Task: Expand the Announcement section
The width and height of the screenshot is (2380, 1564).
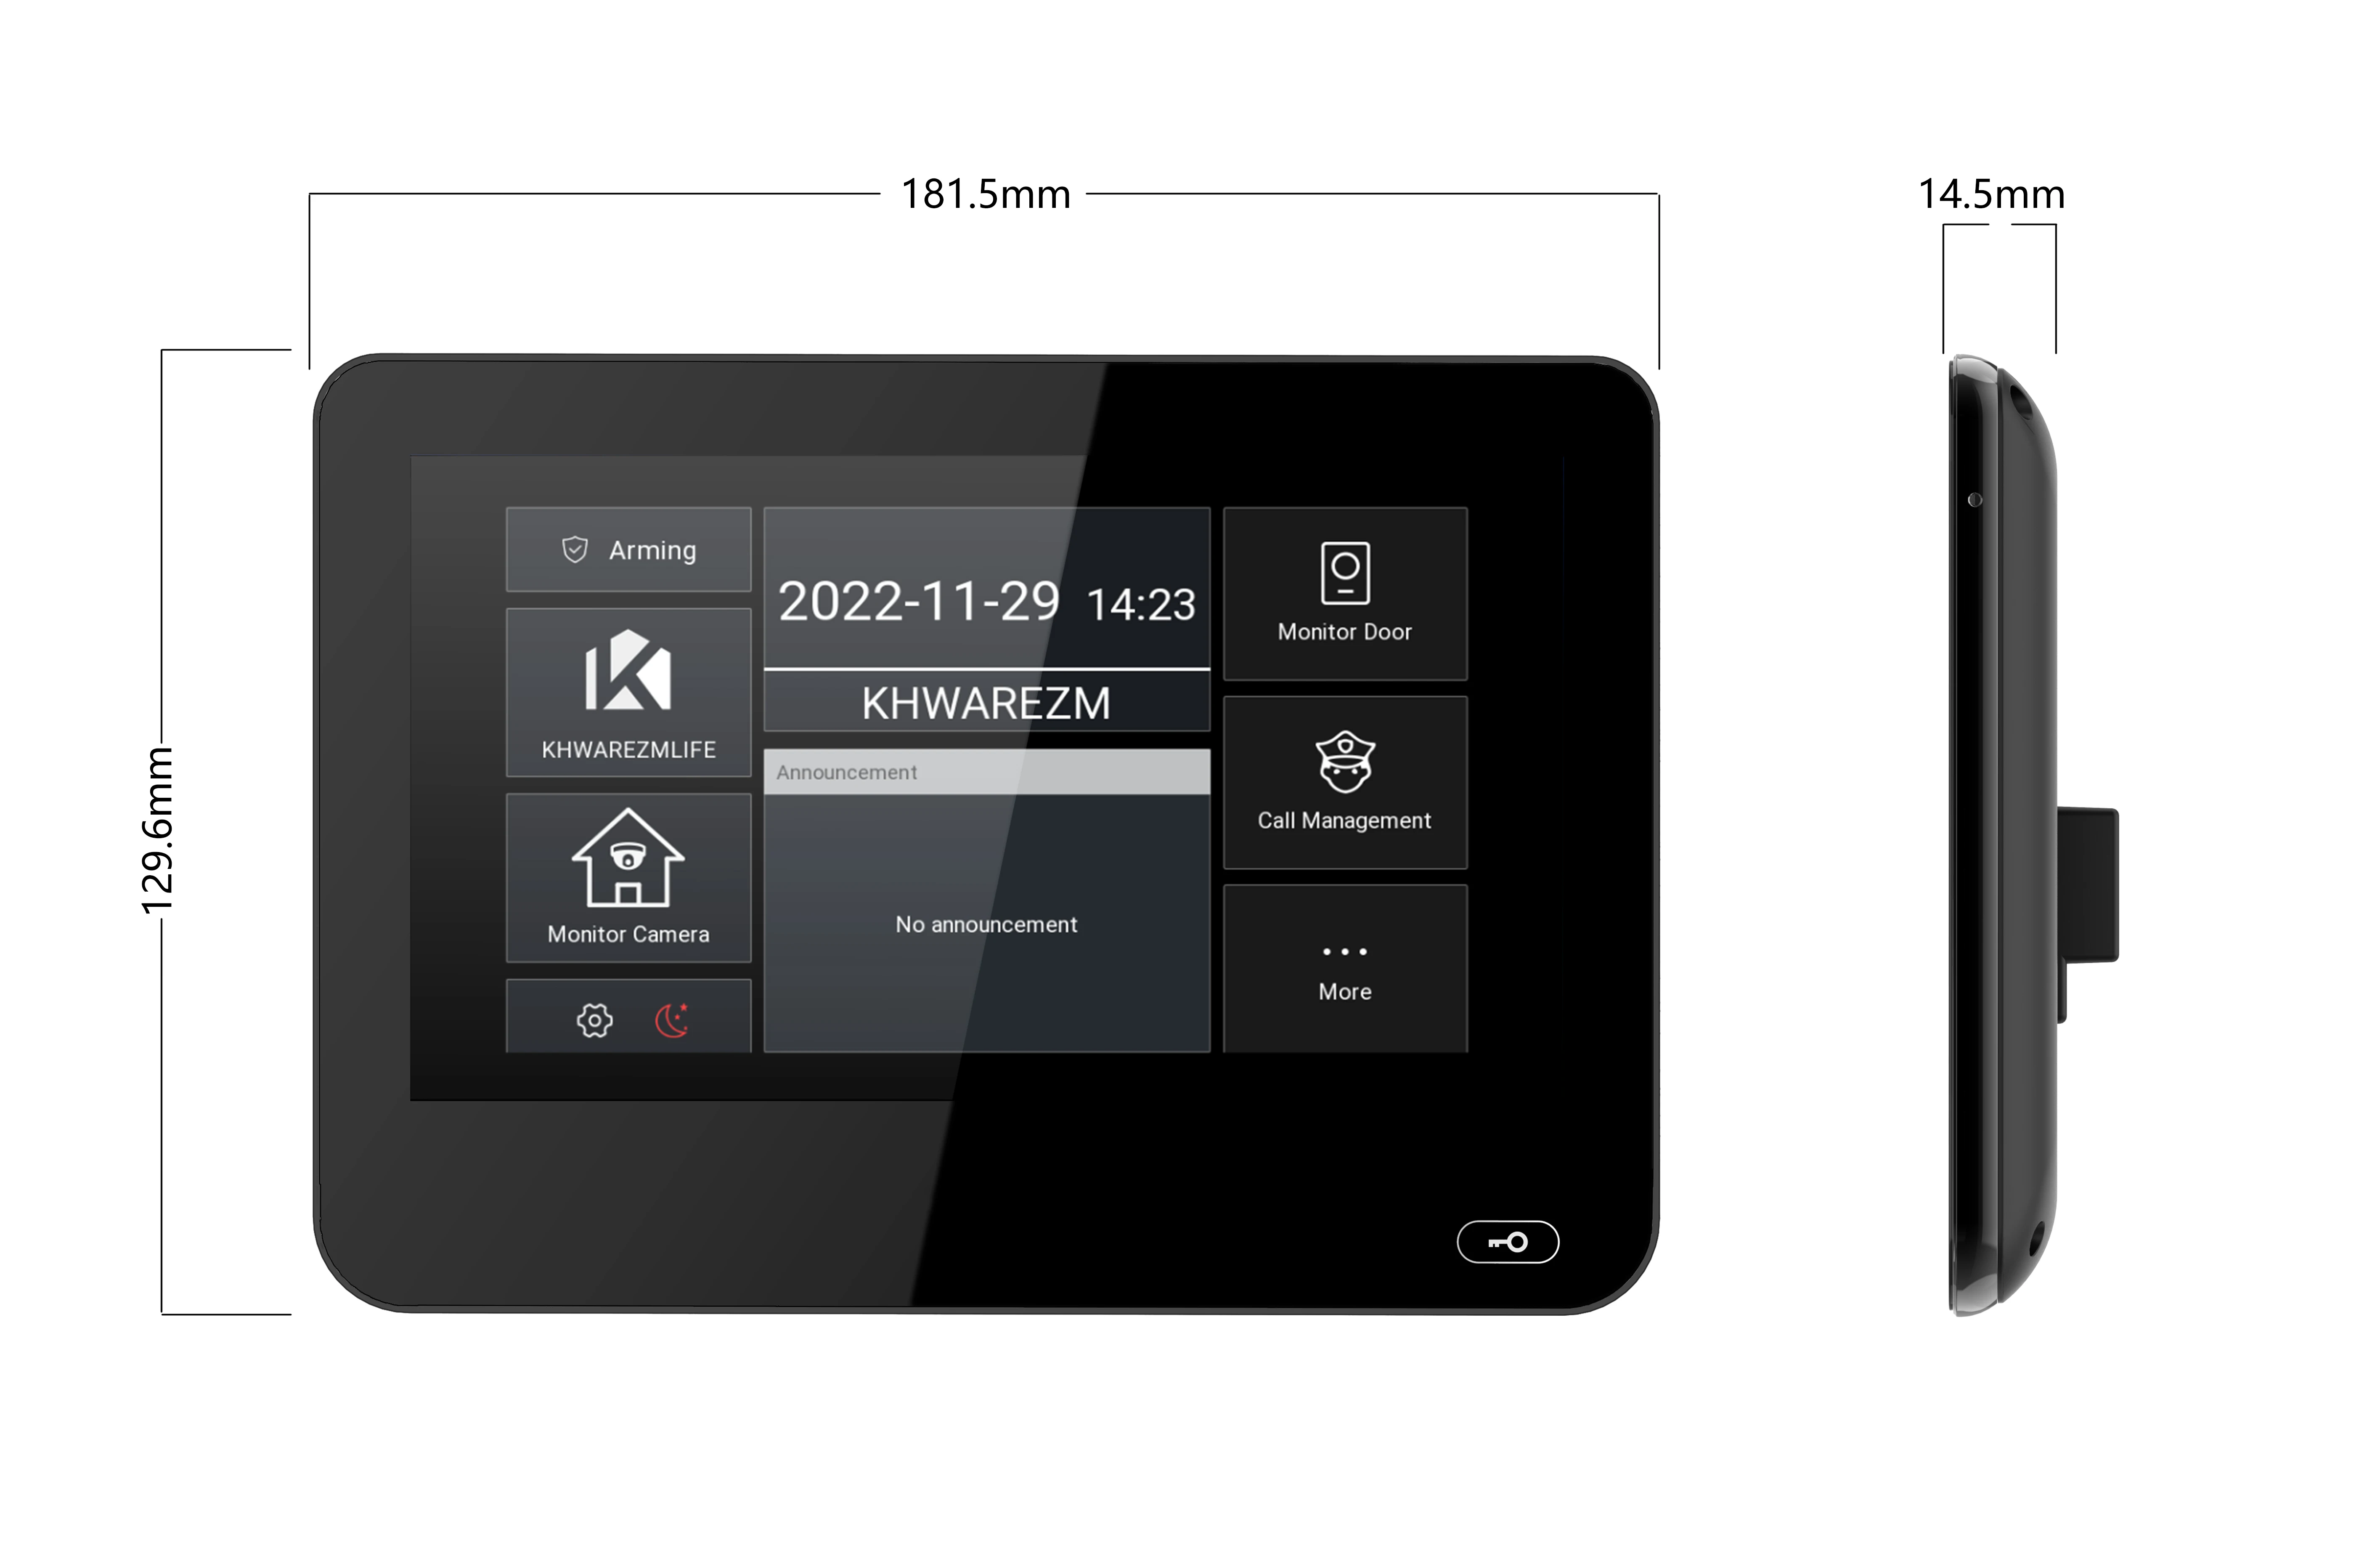Action: pos(986,773)
